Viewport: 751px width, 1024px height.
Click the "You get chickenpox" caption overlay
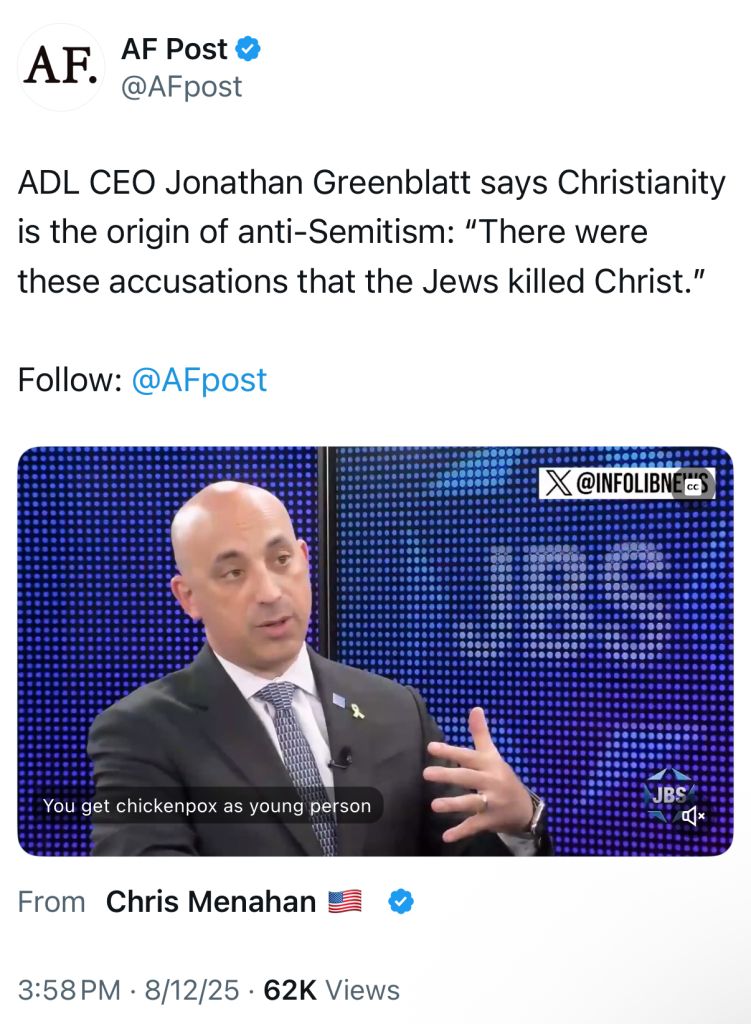coord(207,806)
